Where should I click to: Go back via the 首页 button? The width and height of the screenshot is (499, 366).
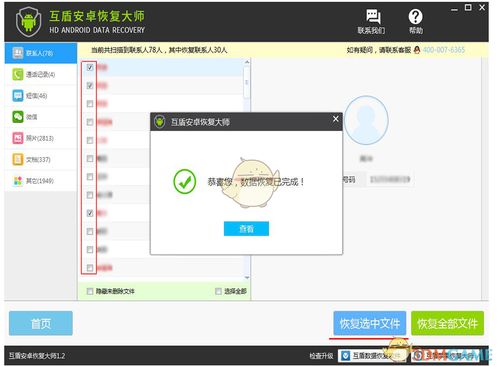[x=41, y=323]
